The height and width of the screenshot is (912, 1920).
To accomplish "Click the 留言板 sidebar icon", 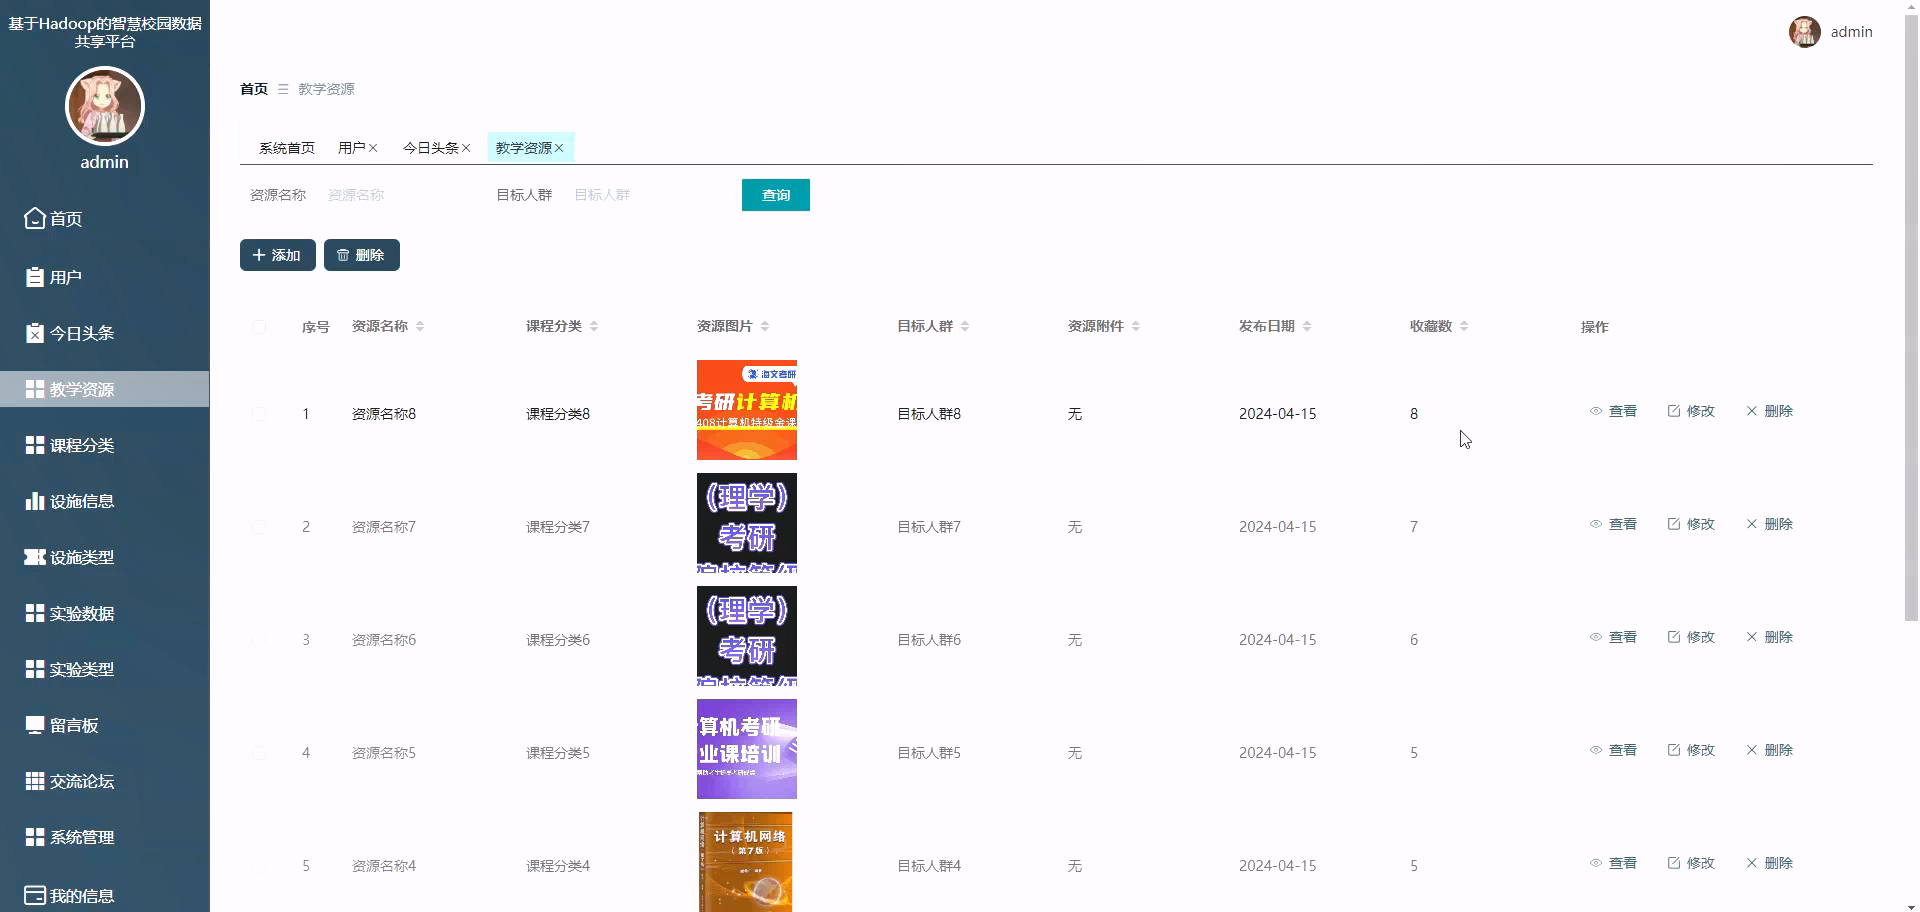I will tap(35, 725).
